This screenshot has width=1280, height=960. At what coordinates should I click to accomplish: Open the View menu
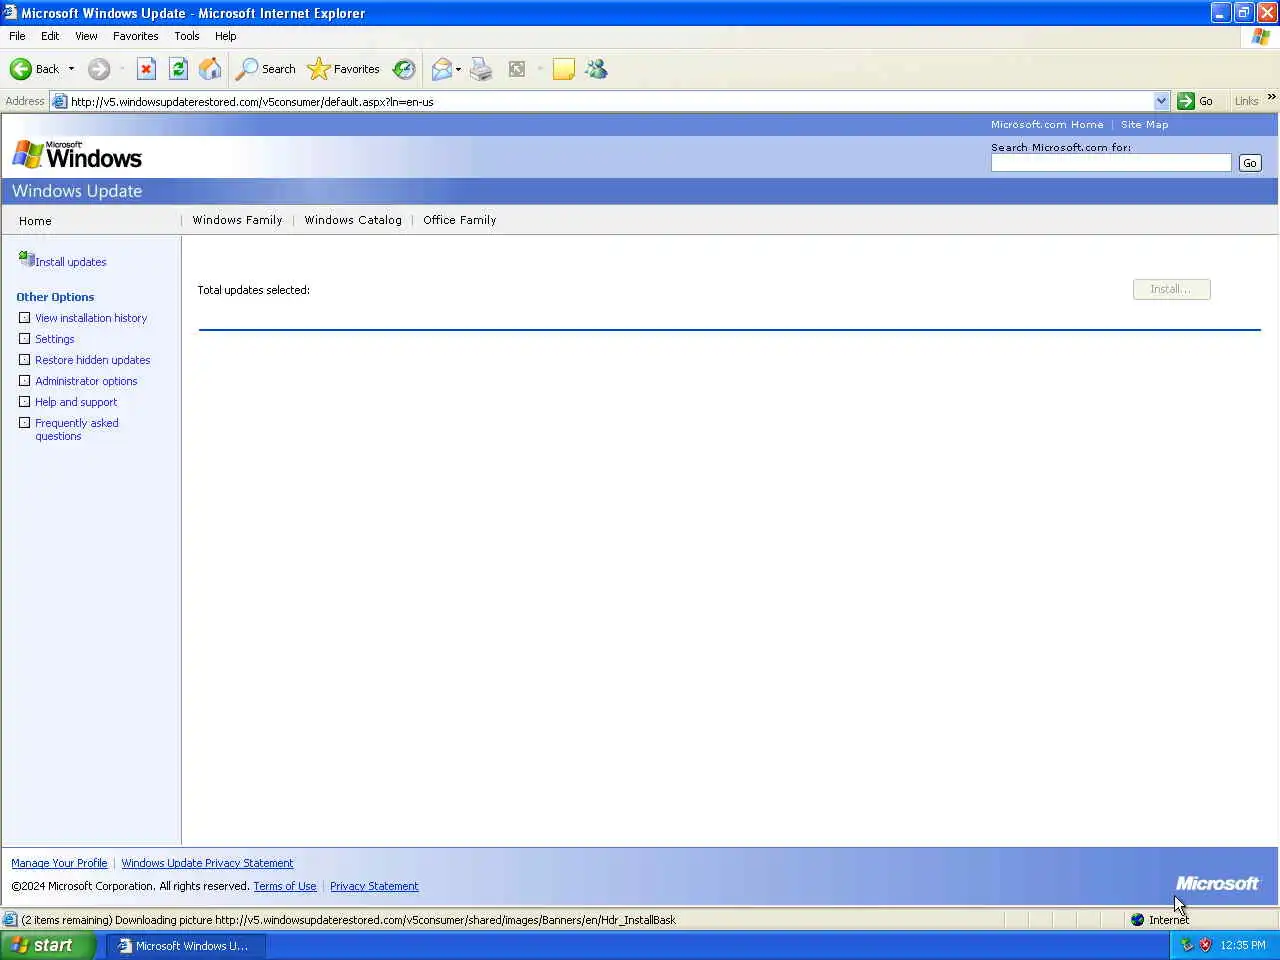pos(86,36)
